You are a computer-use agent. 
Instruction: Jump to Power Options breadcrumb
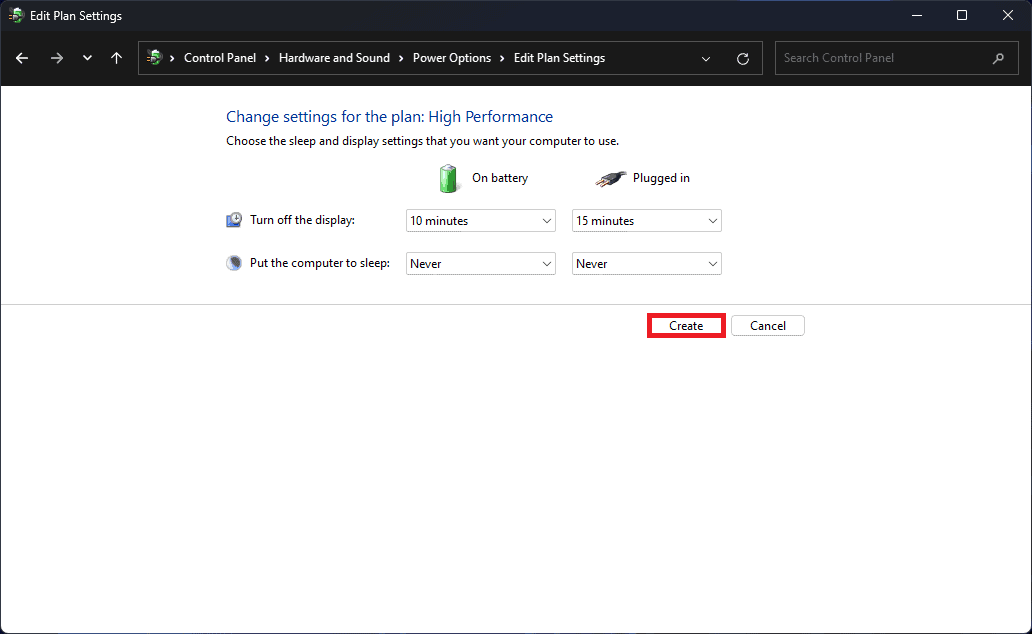(451, 58)
